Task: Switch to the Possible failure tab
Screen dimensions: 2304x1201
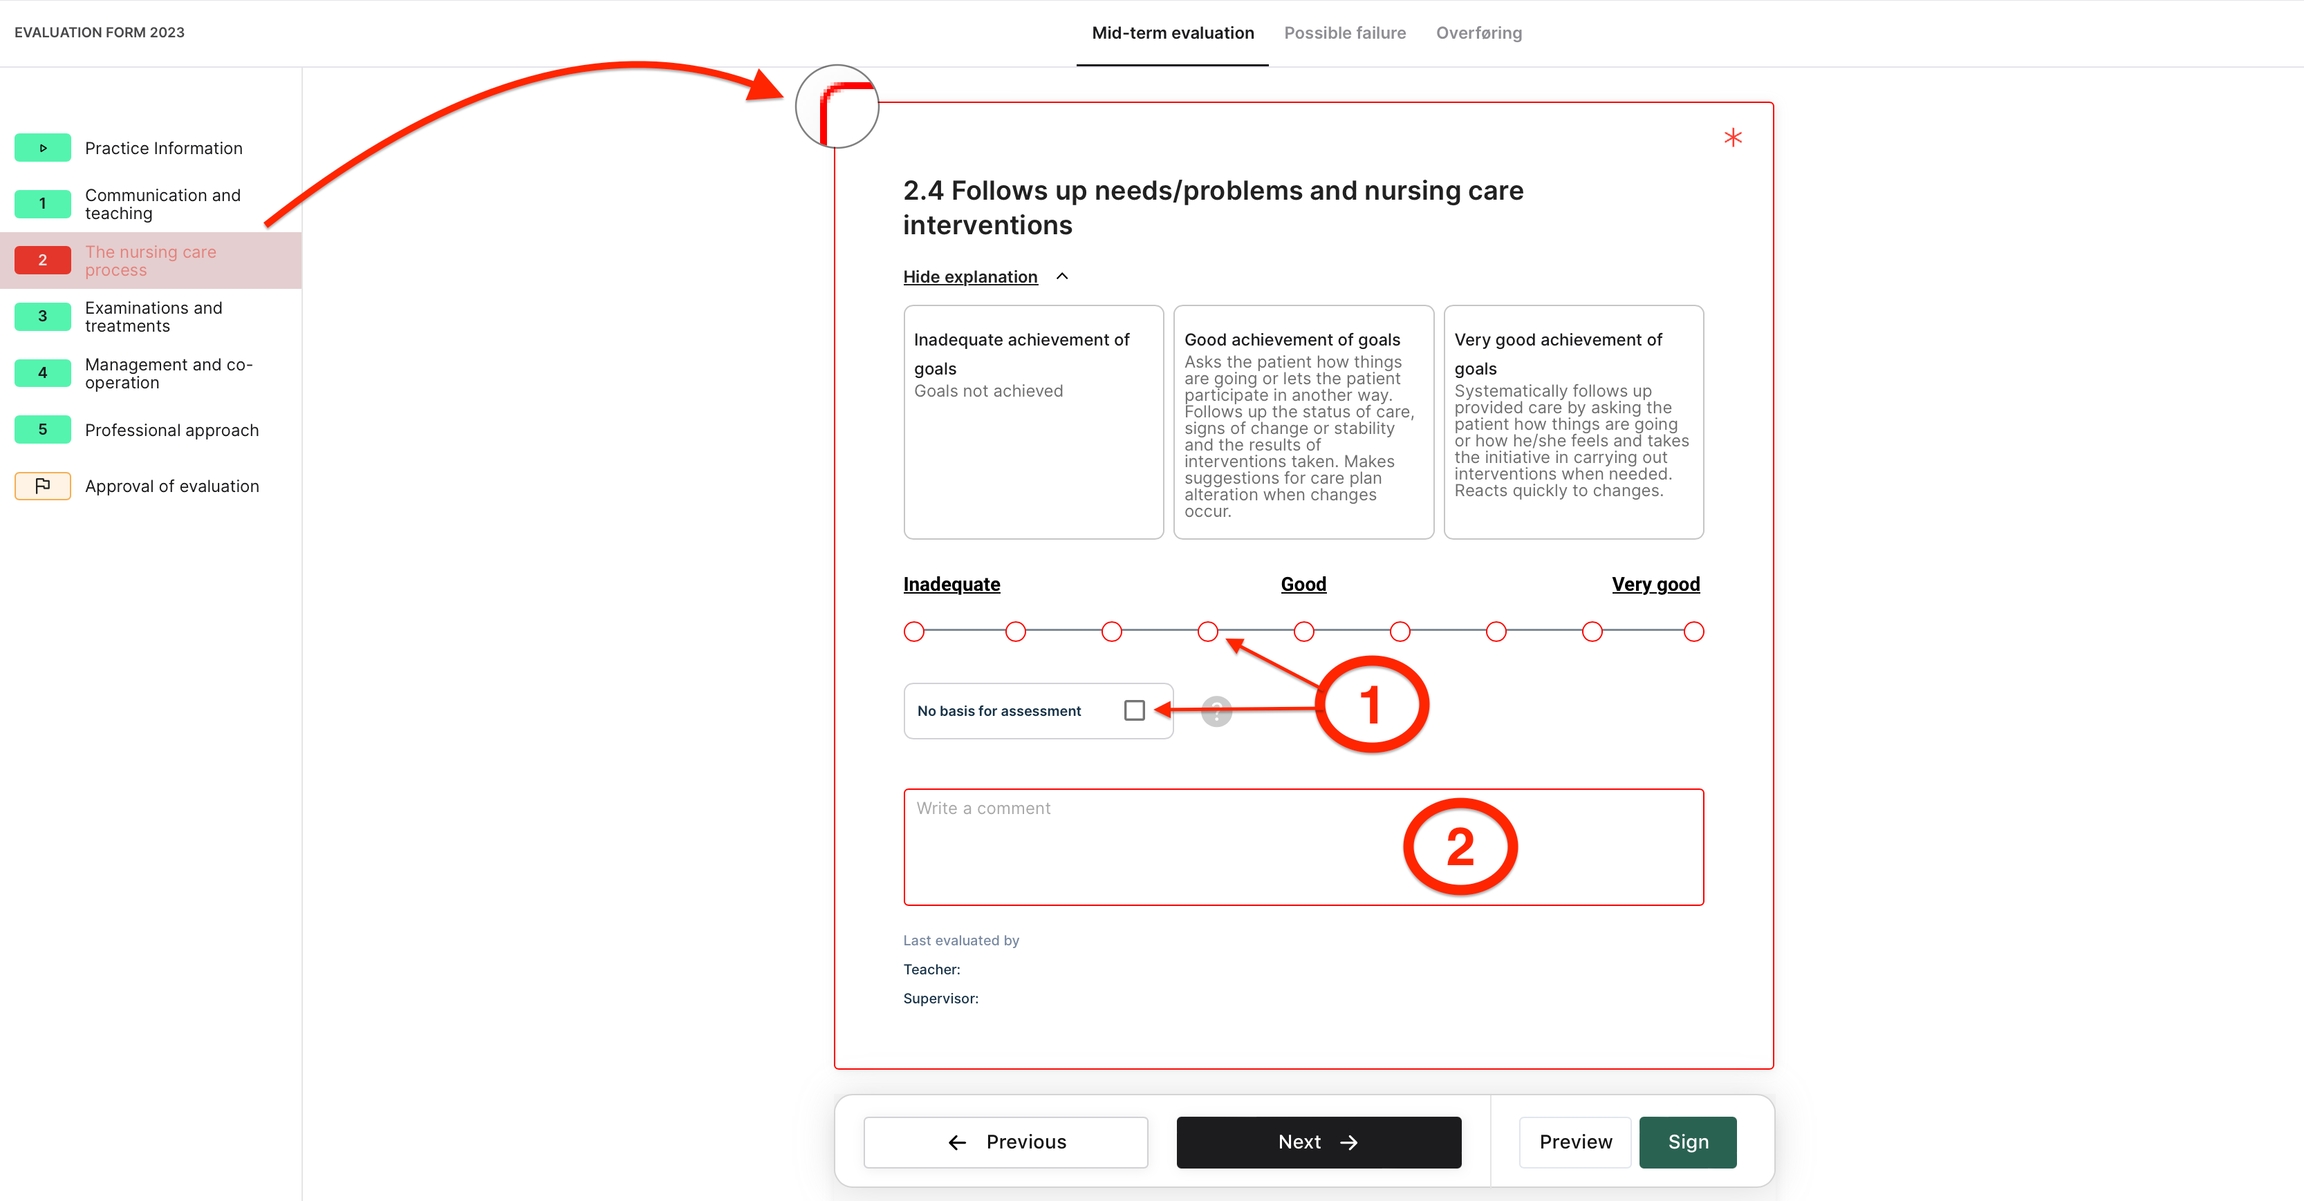Action: click(1344, 33)
